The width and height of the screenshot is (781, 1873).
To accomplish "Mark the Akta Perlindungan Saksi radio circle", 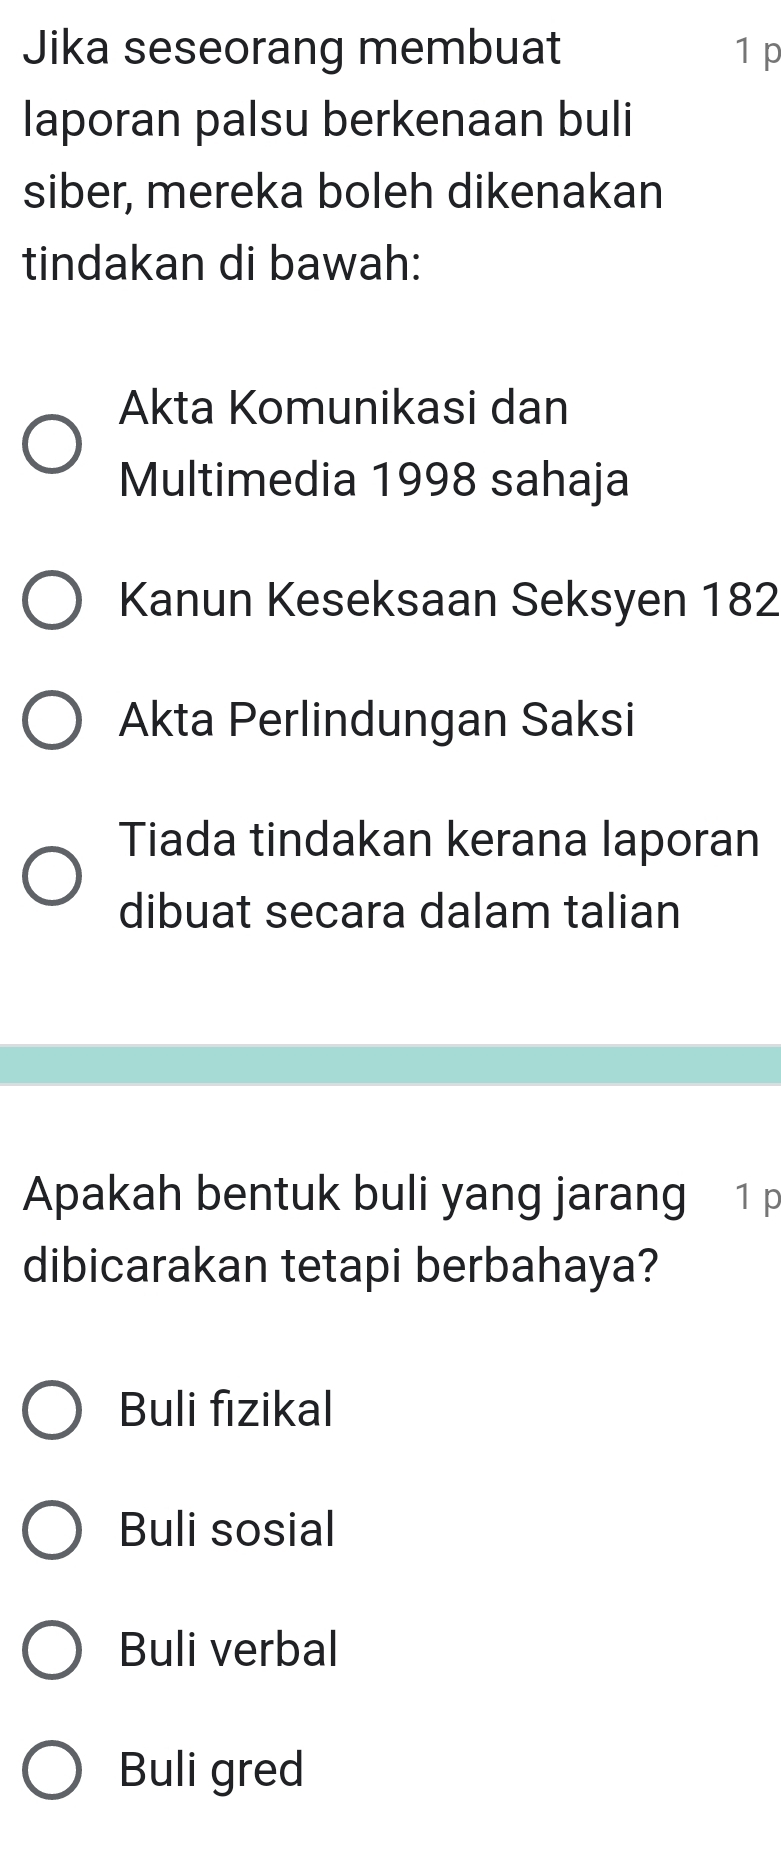I will pyautogui.click(x=51, y=720).
